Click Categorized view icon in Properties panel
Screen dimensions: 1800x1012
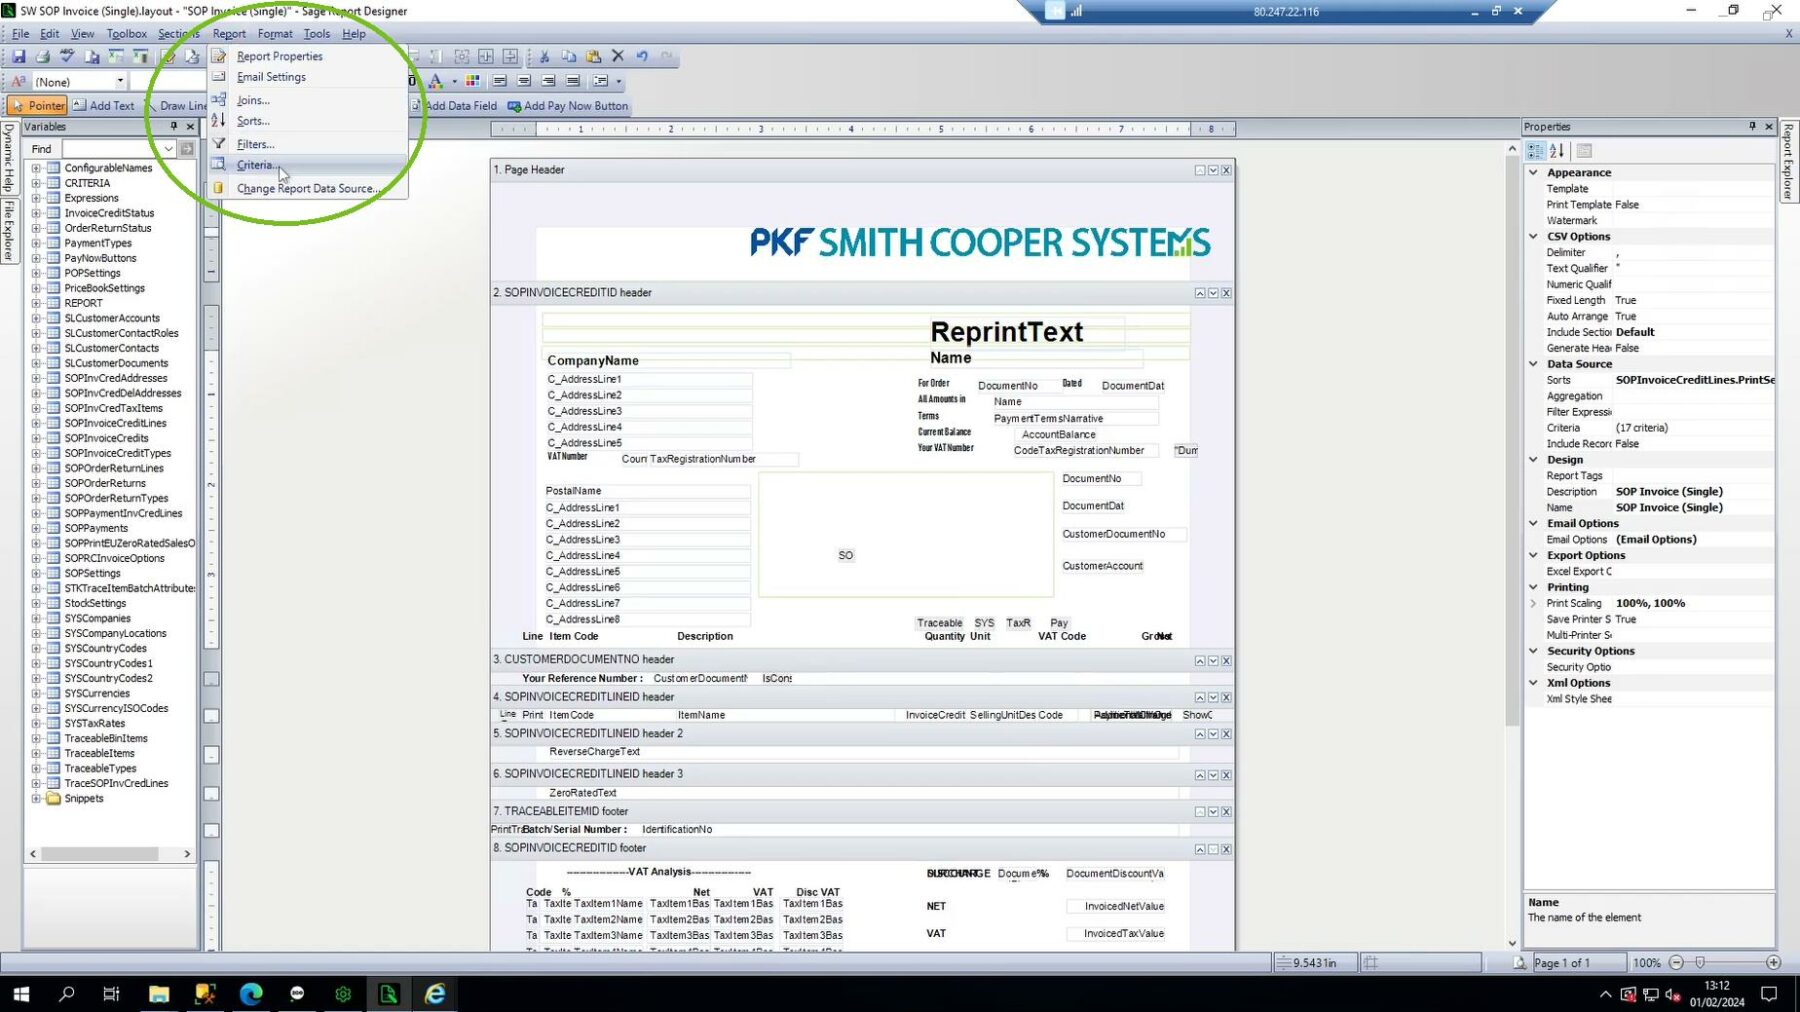coord(1536,151)
